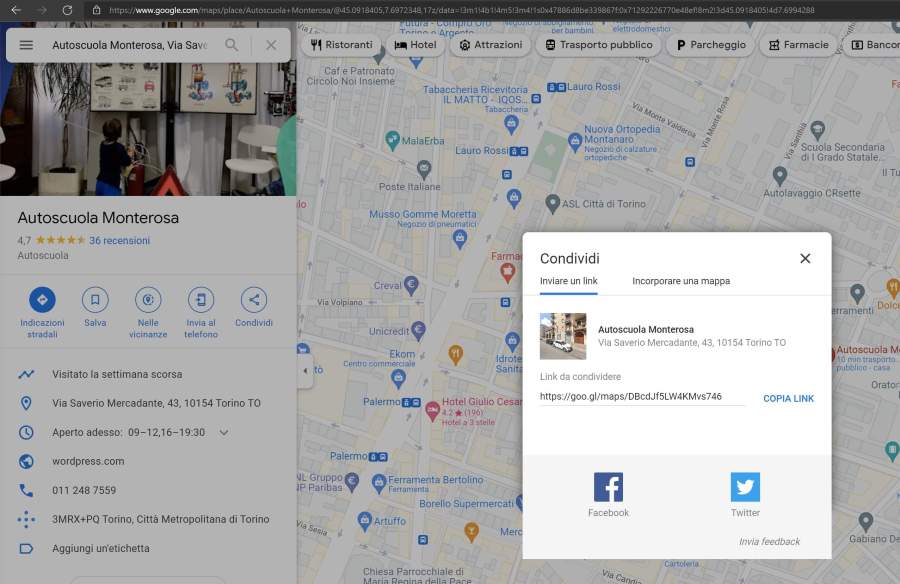Close the Condividi dialog
The width and height of the screenshot is (900, 584).
pyautogui.click(x=805, y=258)
